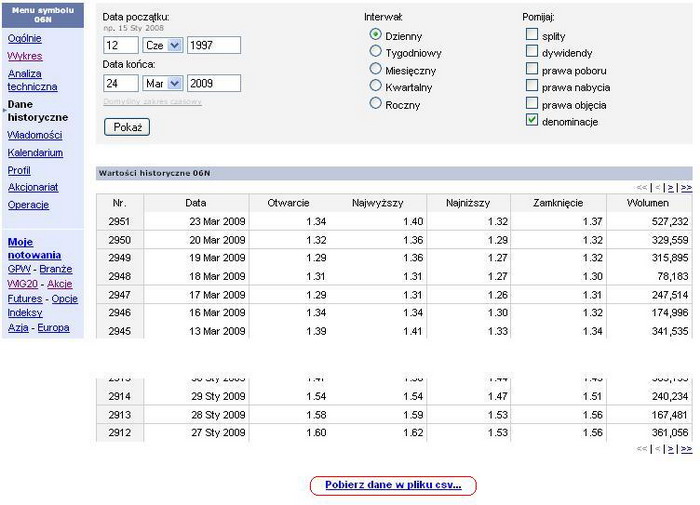Click the end date day input field
The image size is (700, 505).
120,84
